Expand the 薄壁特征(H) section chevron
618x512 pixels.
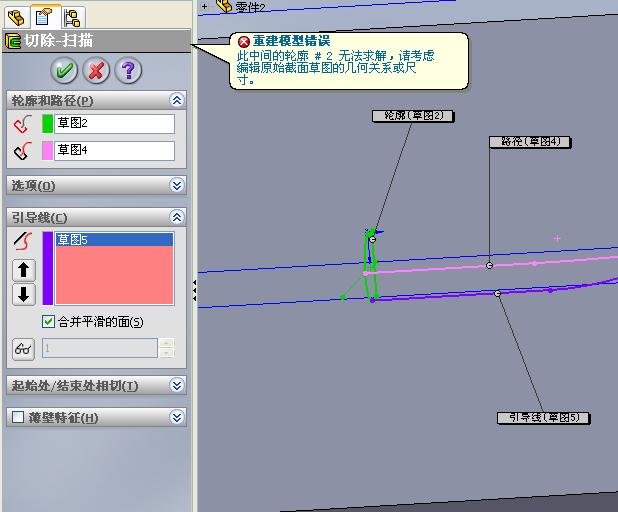click(x=177, y=417)
